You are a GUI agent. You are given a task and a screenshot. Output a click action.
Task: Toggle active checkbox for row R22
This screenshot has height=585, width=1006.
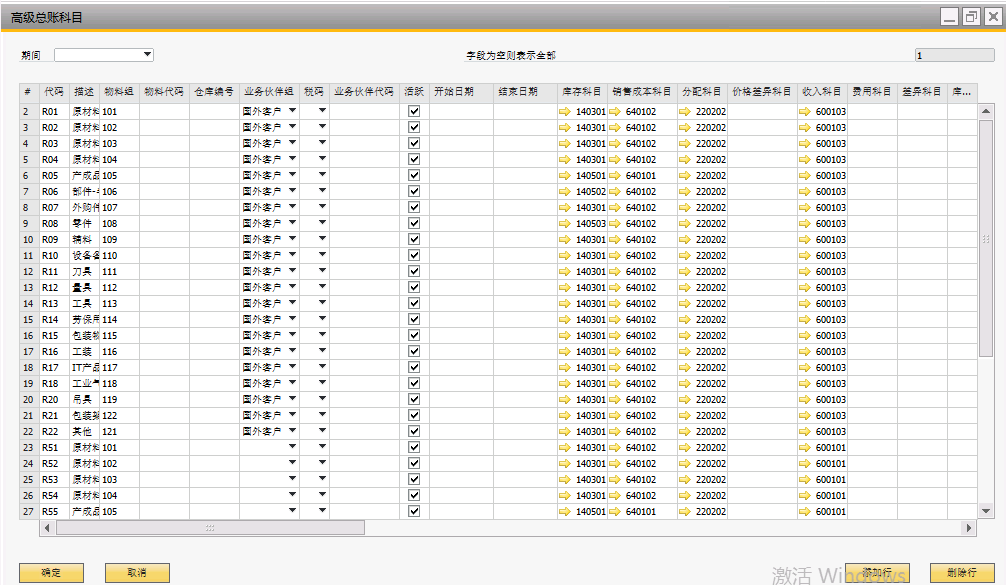414,432
